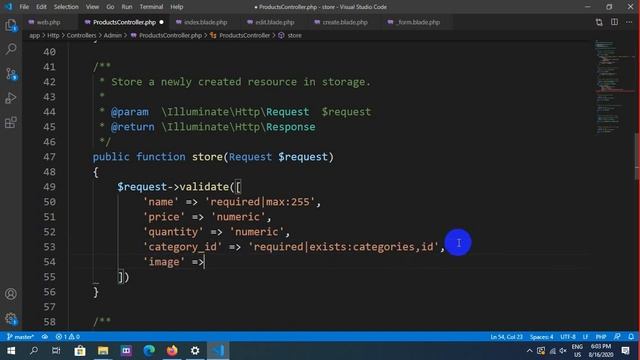Open the Go menu

point(110,7)
